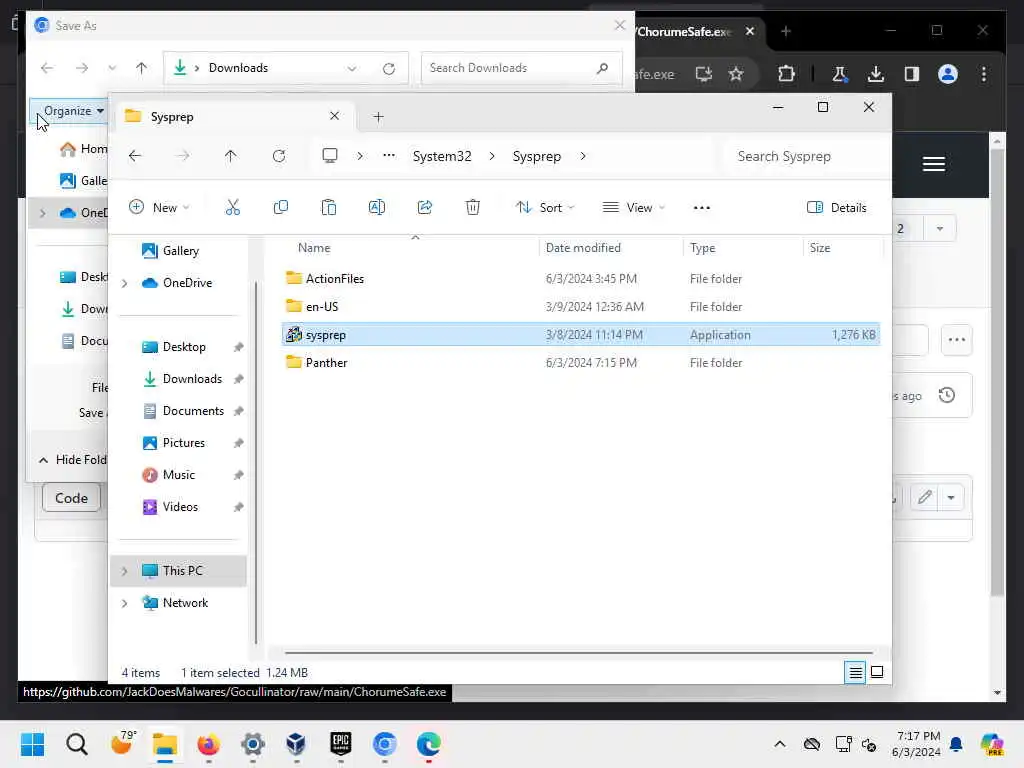Open the Sort dropdown menu
The height and width of the screenshot is (768, 1024).
point(545,208)
